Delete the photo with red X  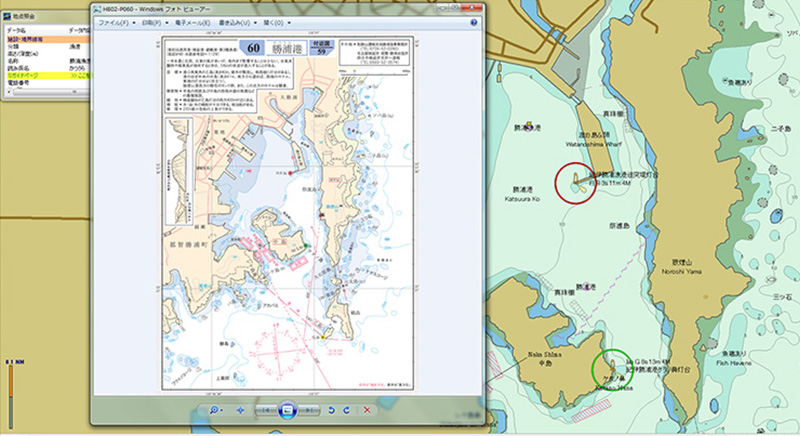point(367,410)
